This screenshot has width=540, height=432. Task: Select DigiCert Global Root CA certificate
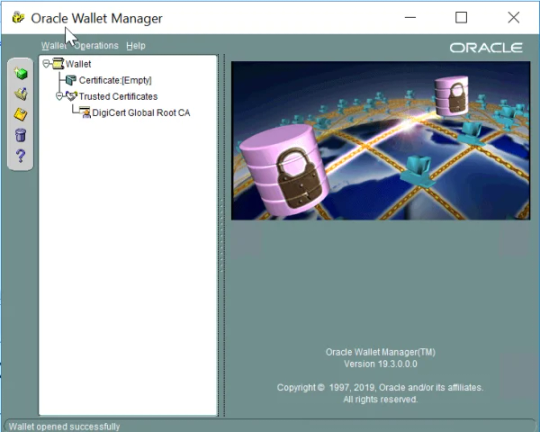pos(141,113)
